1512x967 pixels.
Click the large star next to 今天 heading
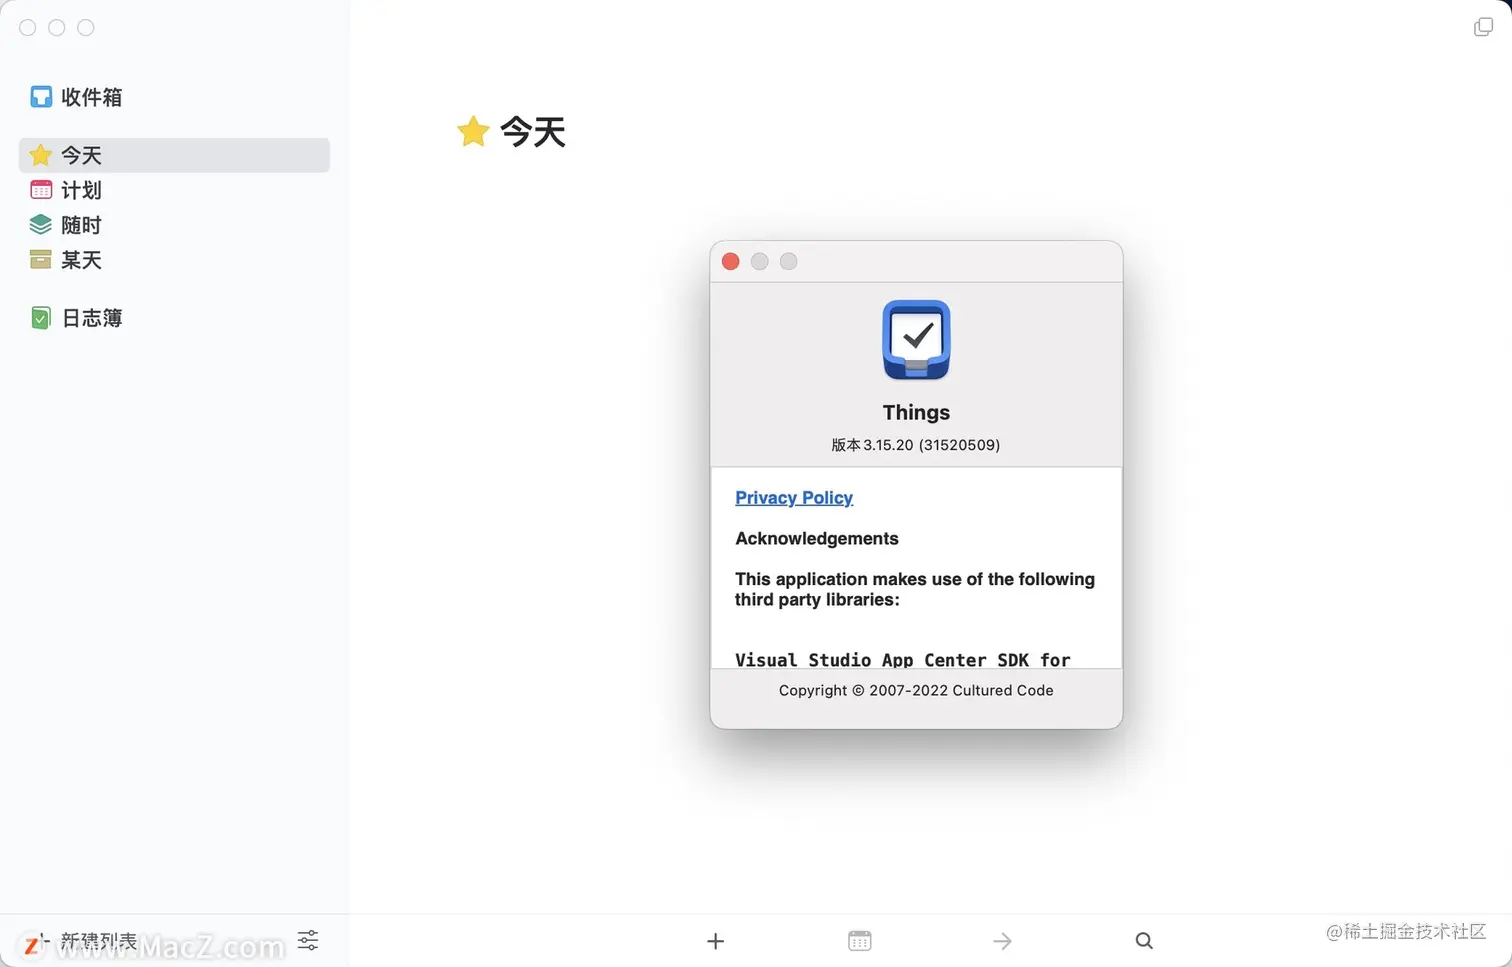473,131
